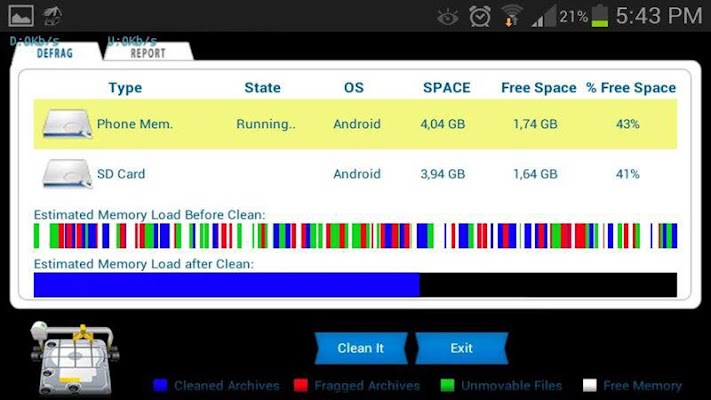Tap the hard disk defrag logo
Image resolution: width=711 pixels, height=400 pixels.
(x=75, y=358)
